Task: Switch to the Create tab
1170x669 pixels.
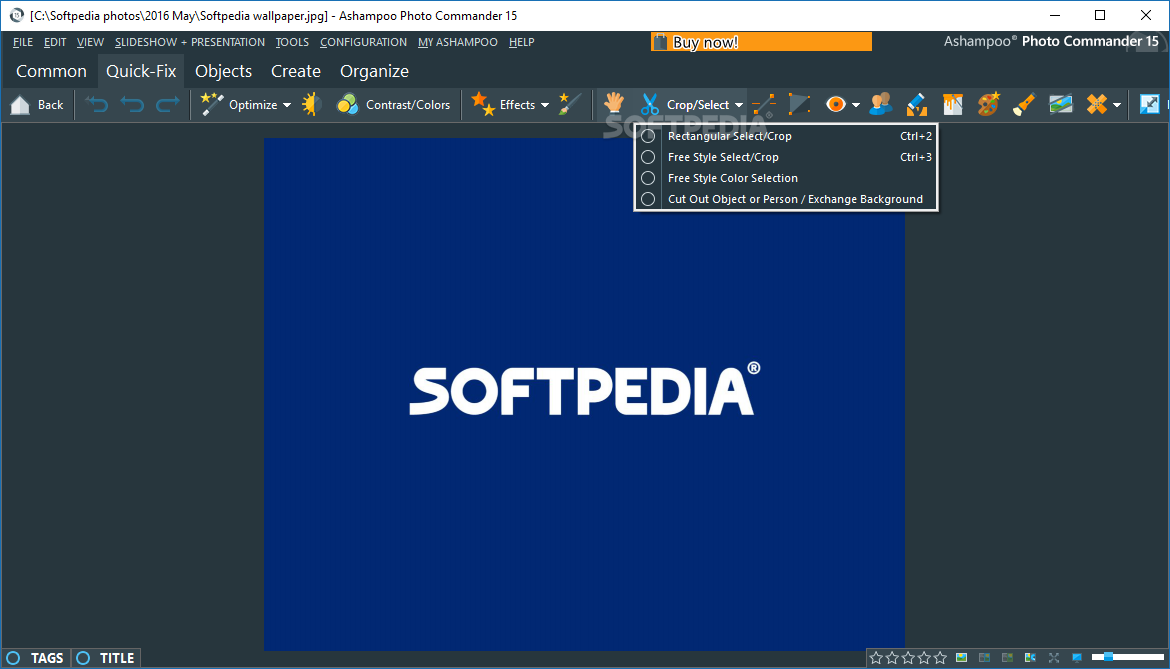Action: 295,71
